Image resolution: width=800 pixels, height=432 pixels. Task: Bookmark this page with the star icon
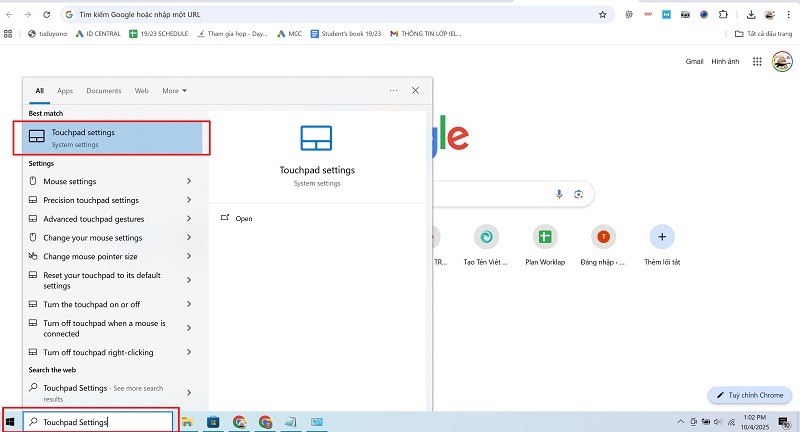click(603, 15)
